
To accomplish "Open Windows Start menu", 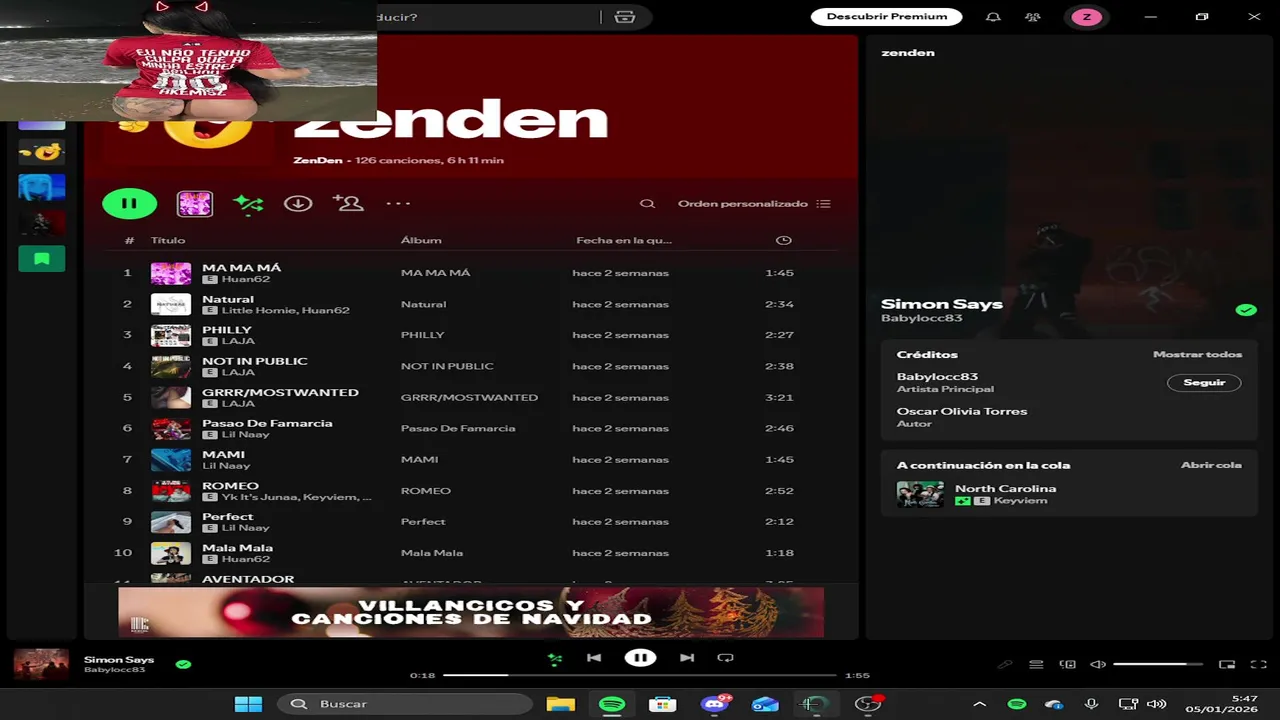I will (x=248, y=704).
